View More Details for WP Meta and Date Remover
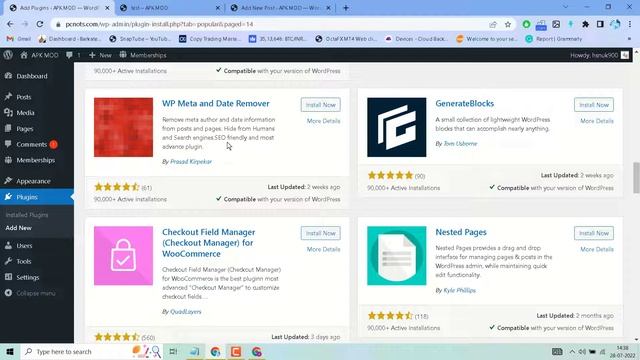This screenshot has height=360, width=640. click(323, 121)
